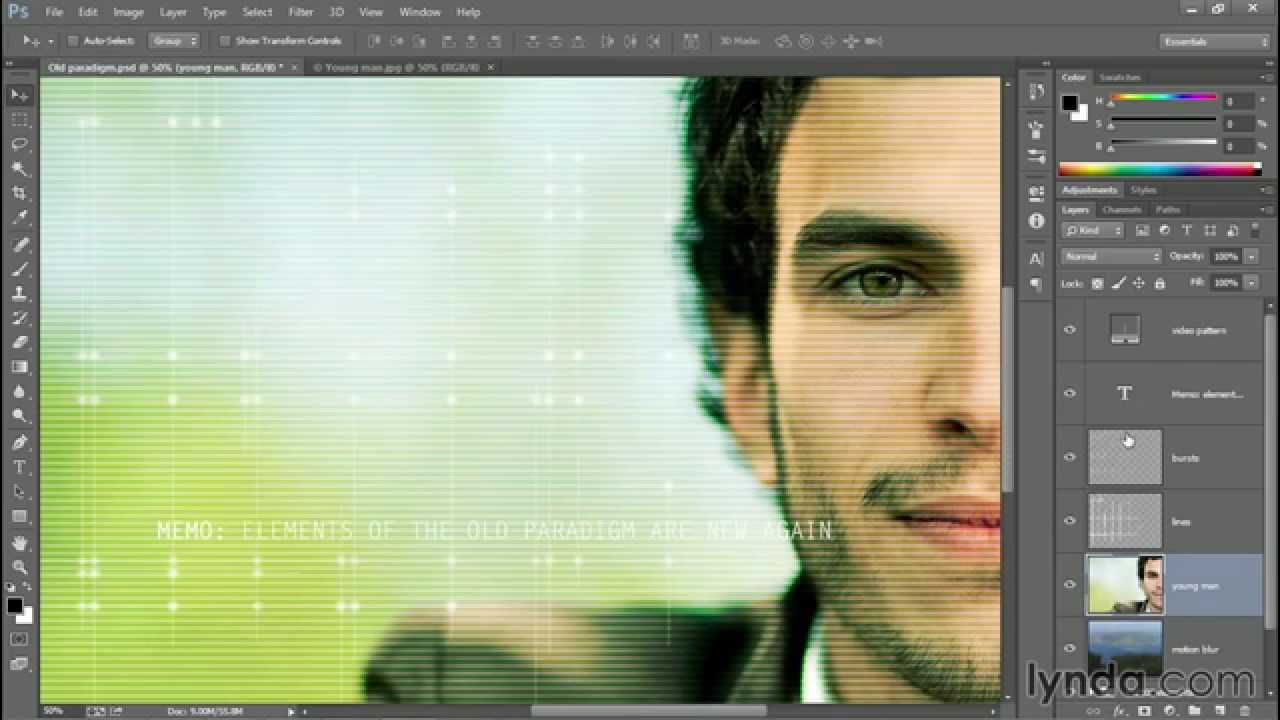The height and width of the screenshot is (720, 1280).
Task: Switch to the Paths tab
Action: click(1167, 210)
